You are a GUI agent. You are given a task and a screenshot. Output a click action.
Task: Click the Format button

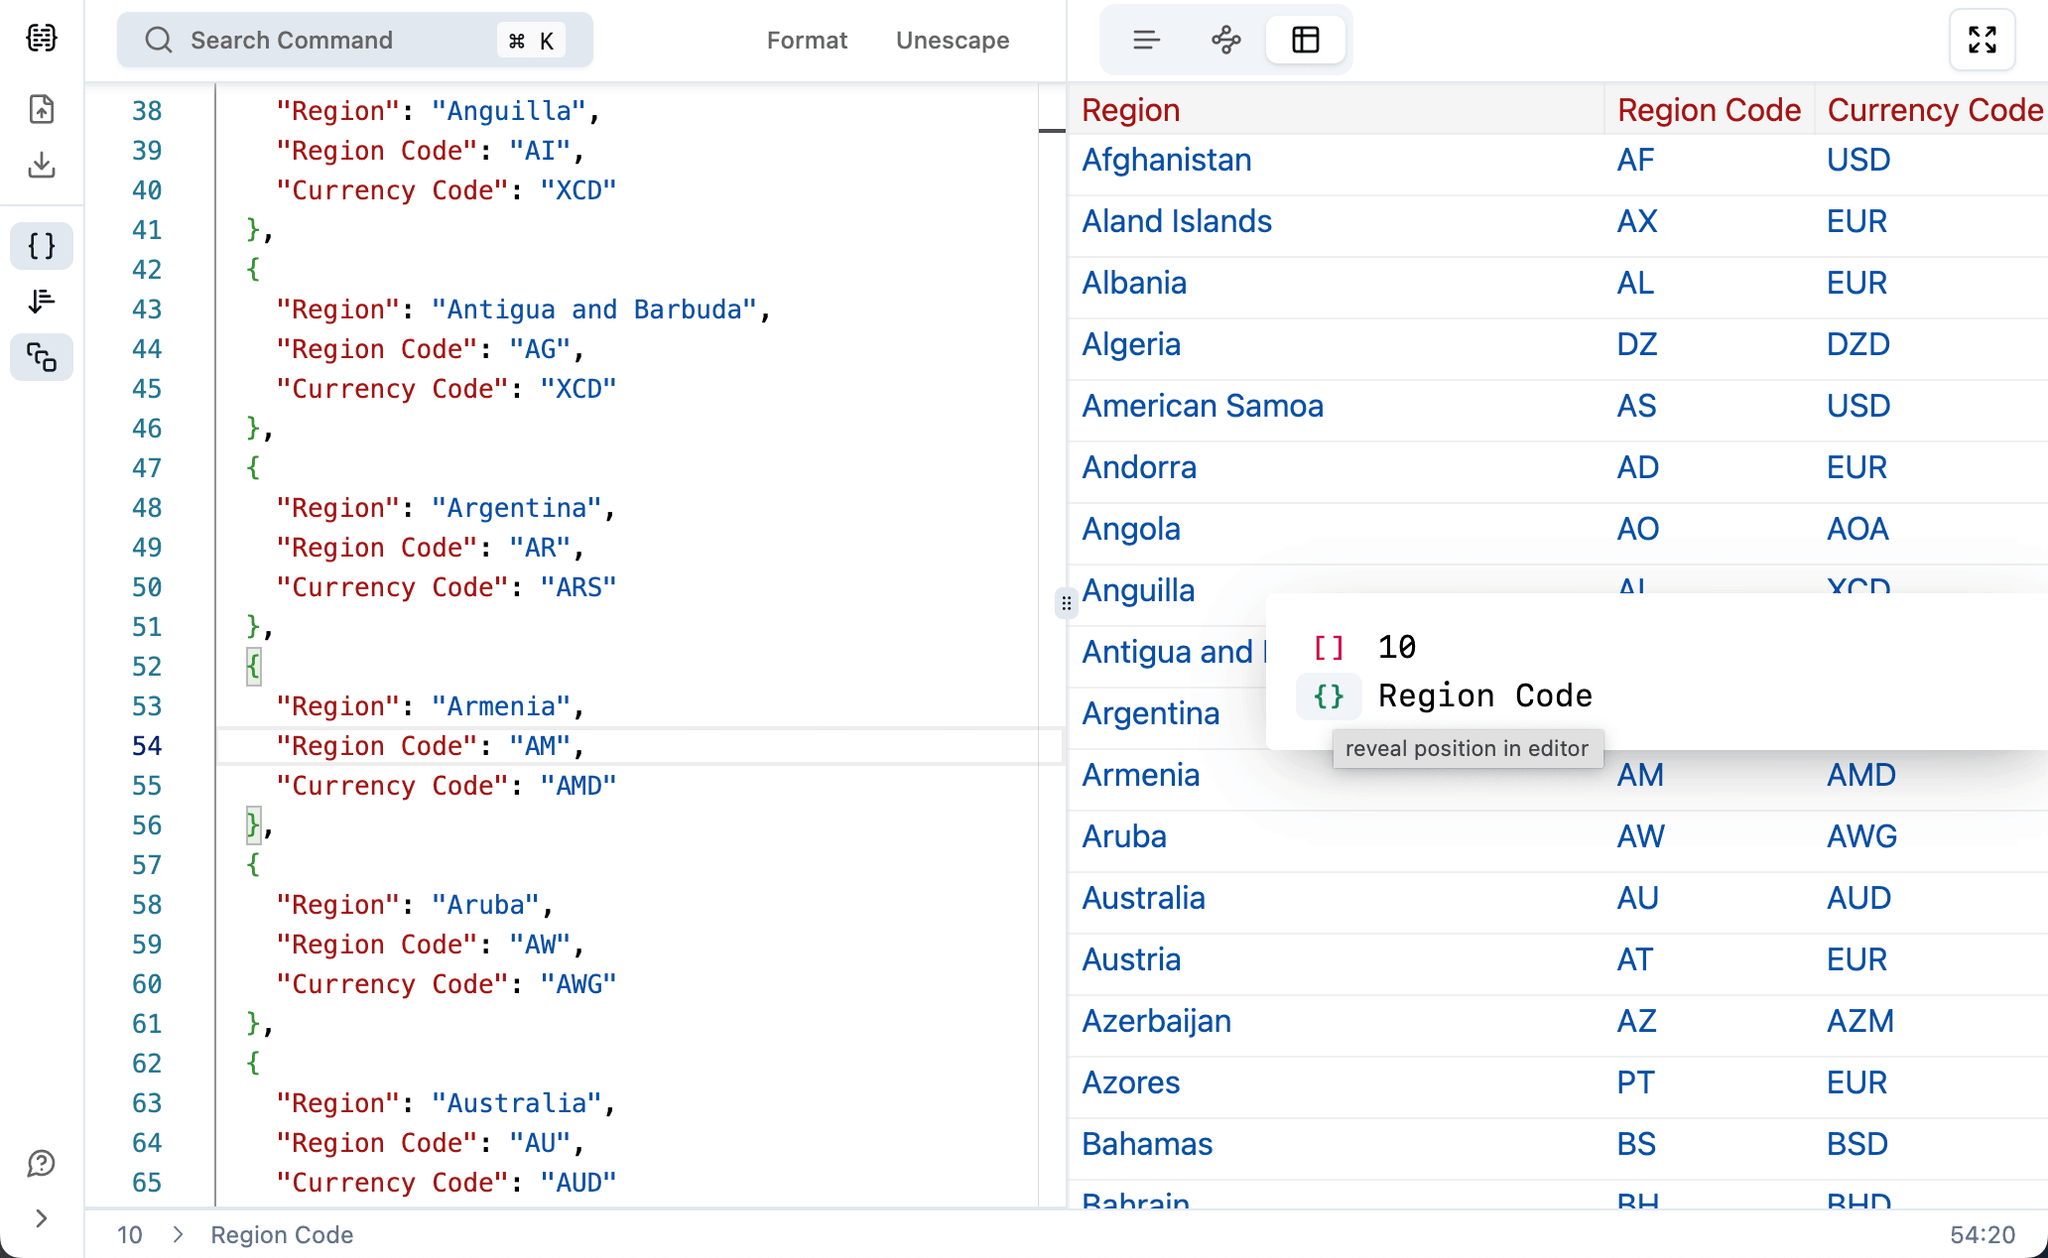click(806, 40)
